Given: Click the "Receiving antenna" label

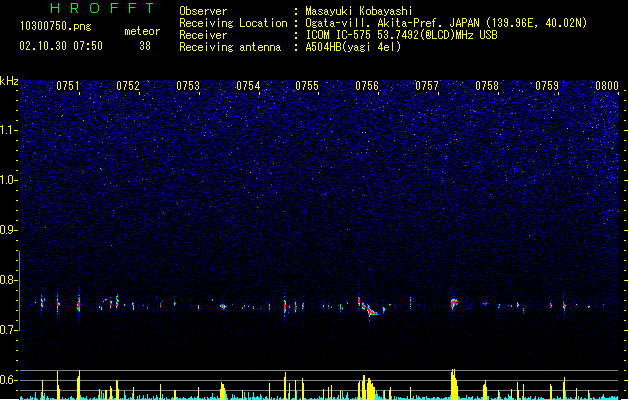Looking at the screenshot, I should point(230,47).
